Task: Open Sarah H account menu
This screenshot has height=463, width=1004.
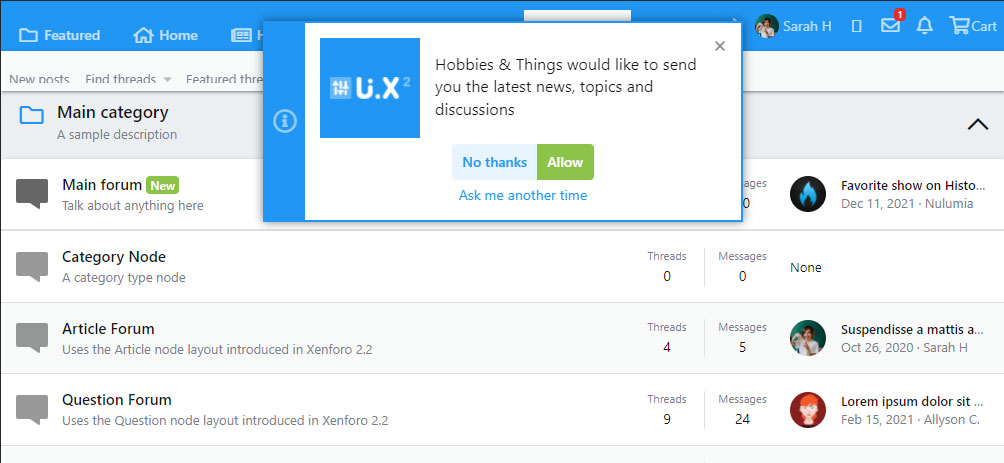Action: point(794,26)
